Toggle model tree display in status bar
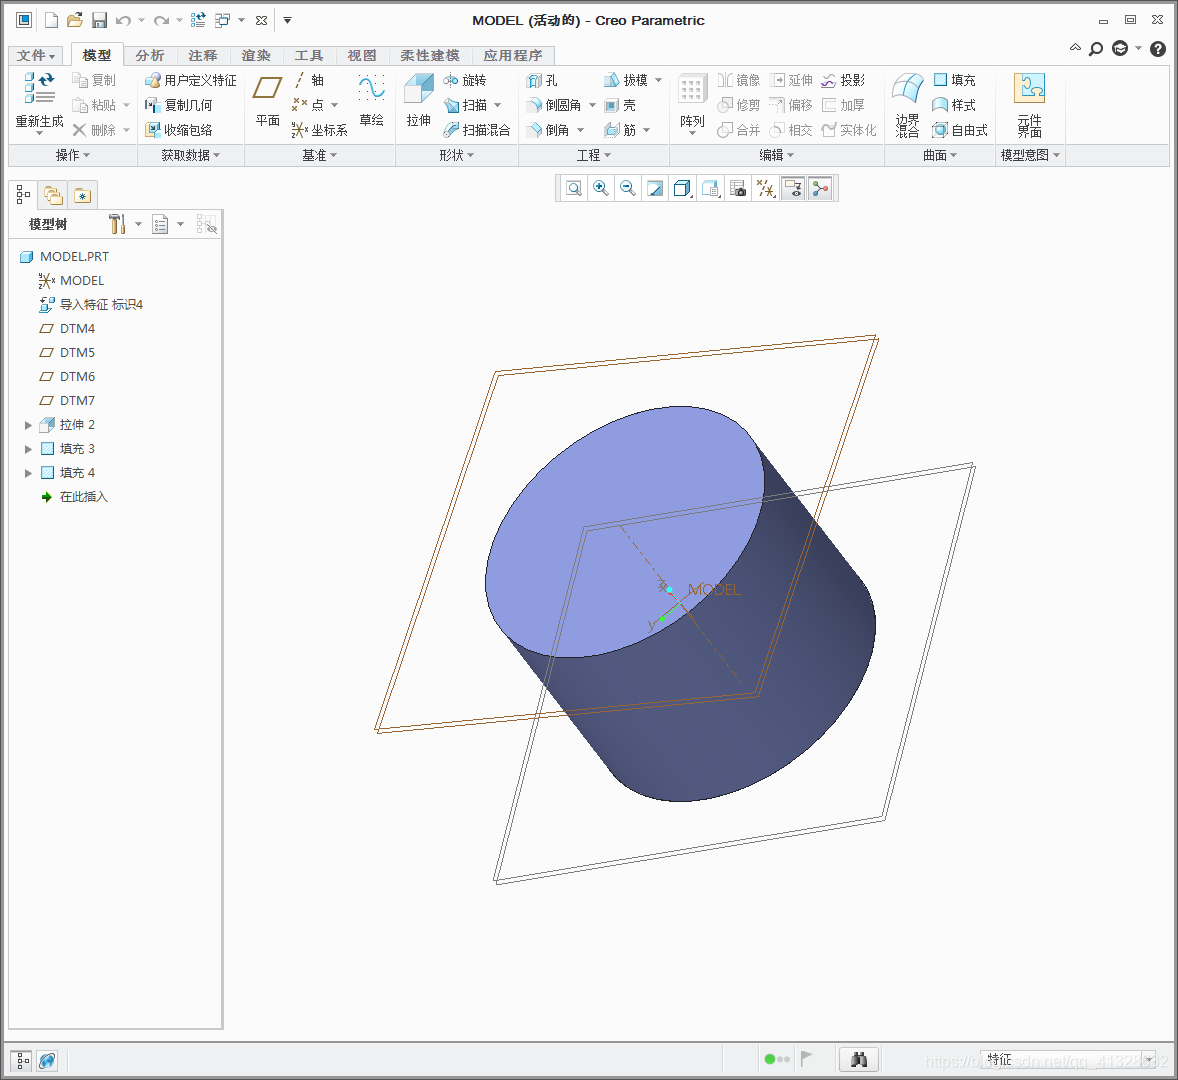This screenshot has height=1080, width=1178. (x=23, y=1060)
